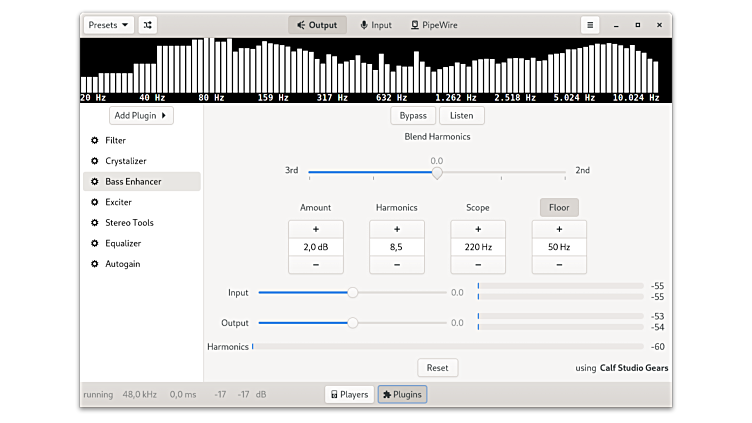Click the gear icon beside Filter

point(95,141)
